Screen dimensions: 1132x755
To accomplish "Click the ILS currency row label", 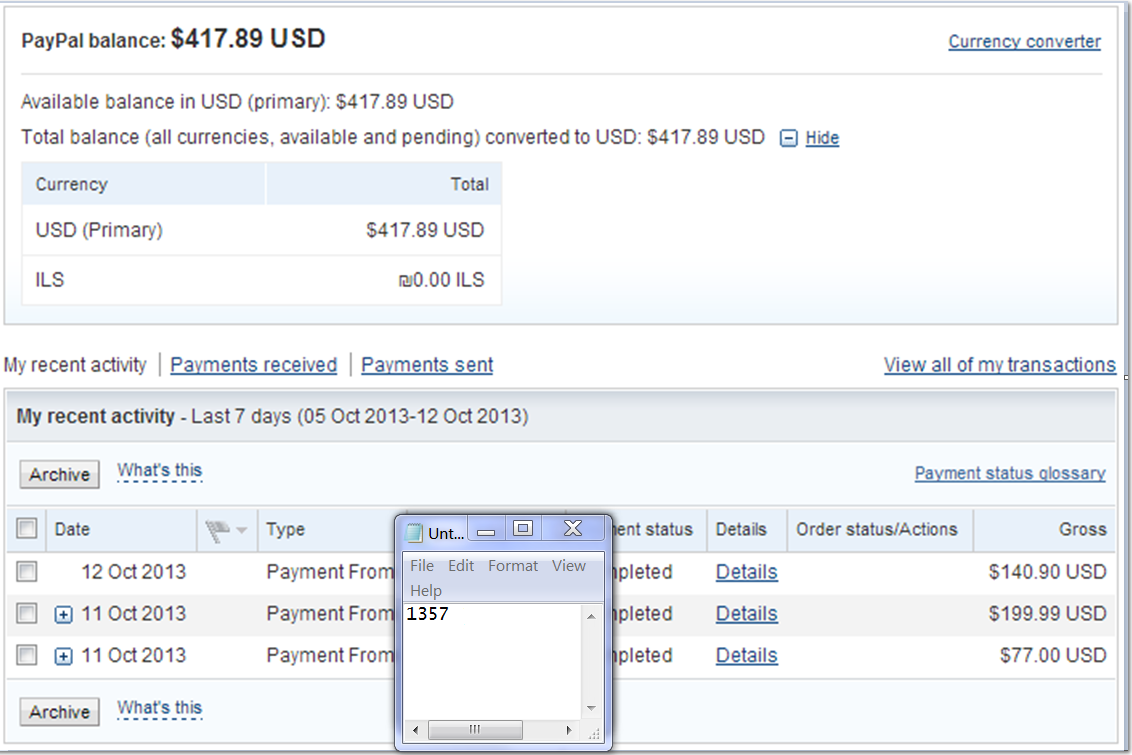I will point(50,279).
